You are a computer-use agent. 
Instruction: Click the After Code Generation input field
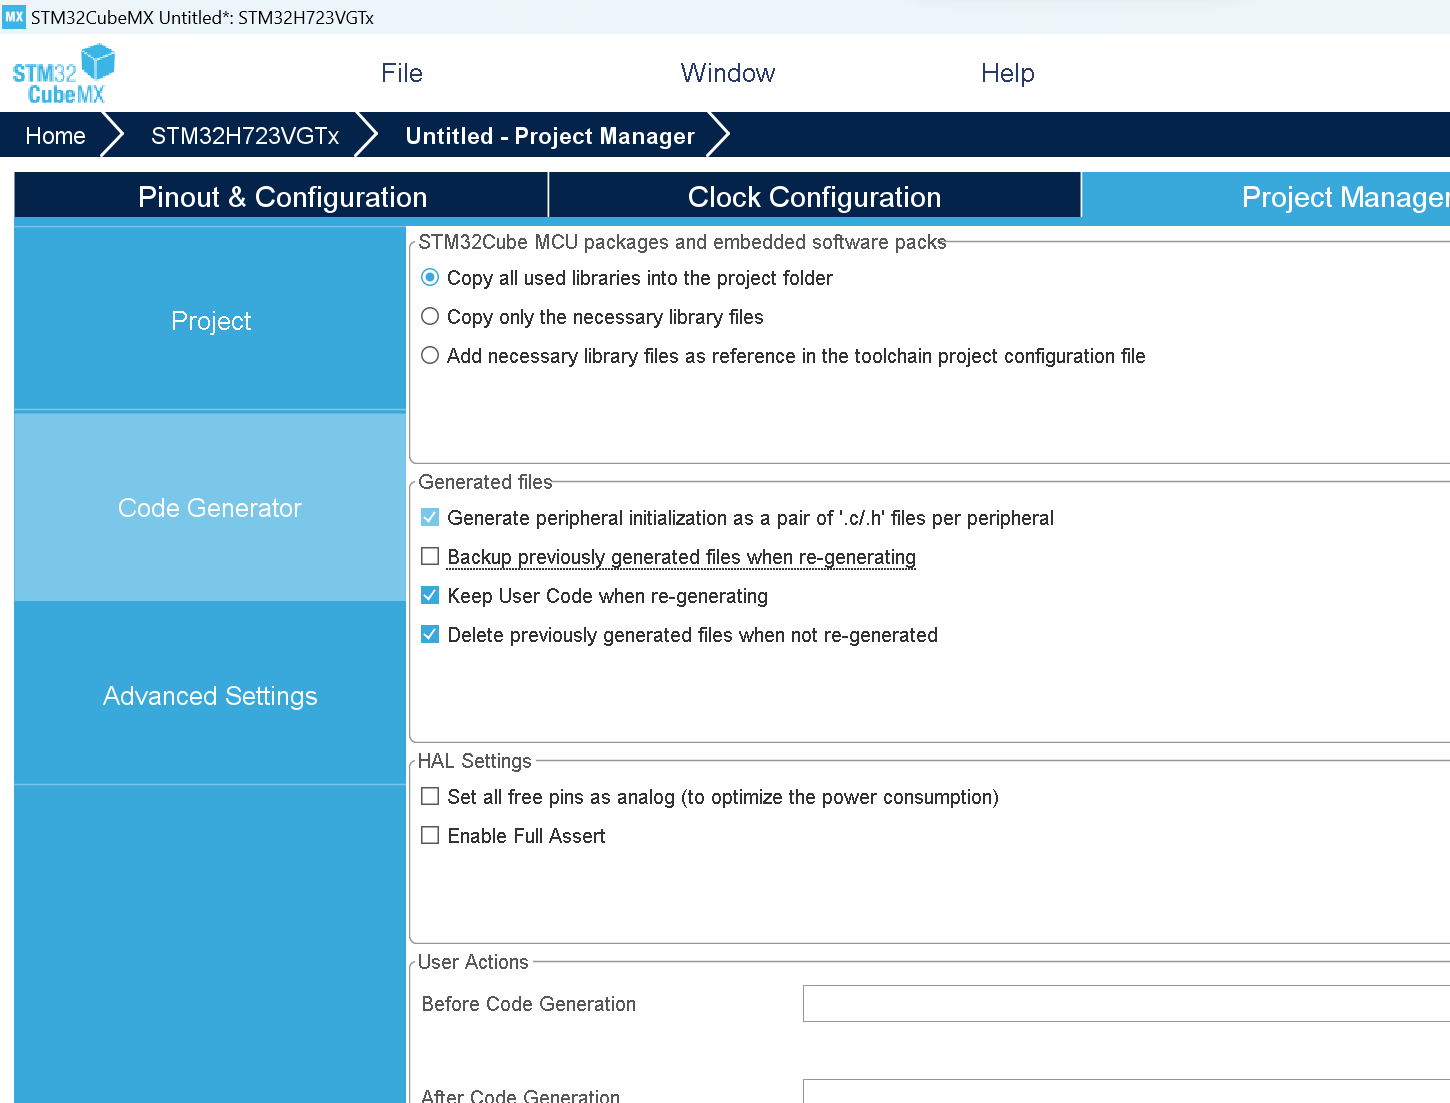(1126, 1091)
